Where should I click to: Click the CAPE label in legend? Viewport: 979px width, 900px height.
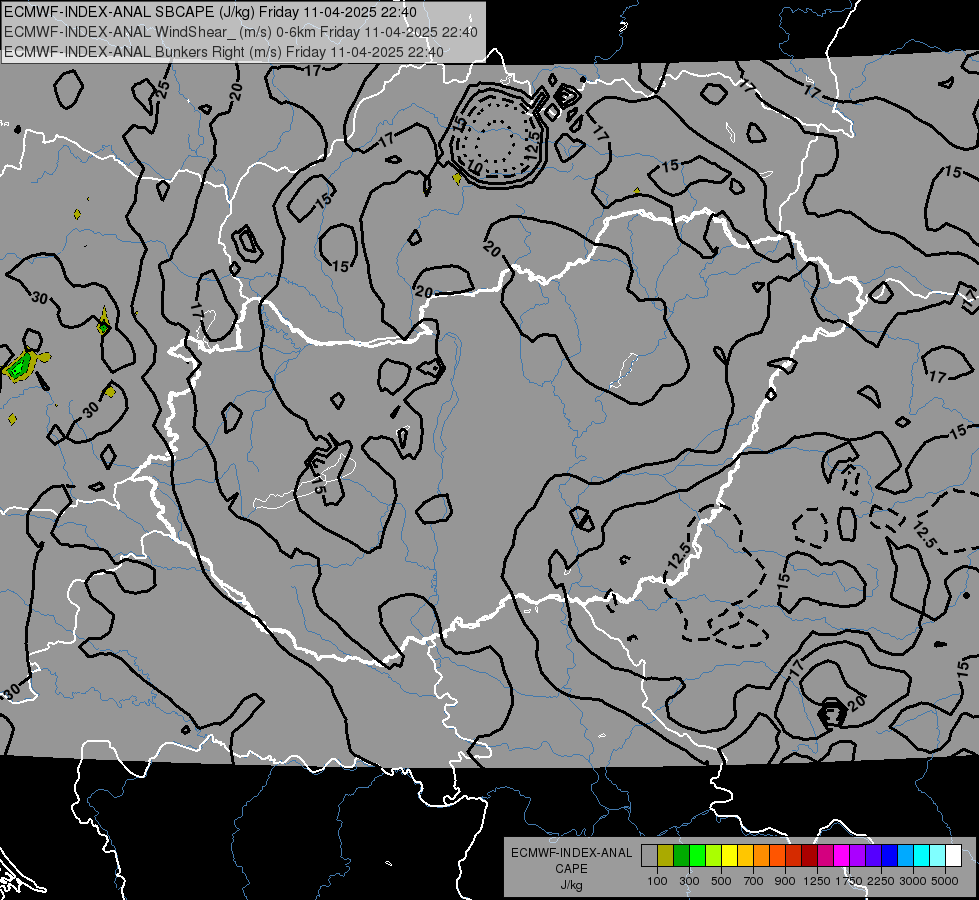click(571, 869)
